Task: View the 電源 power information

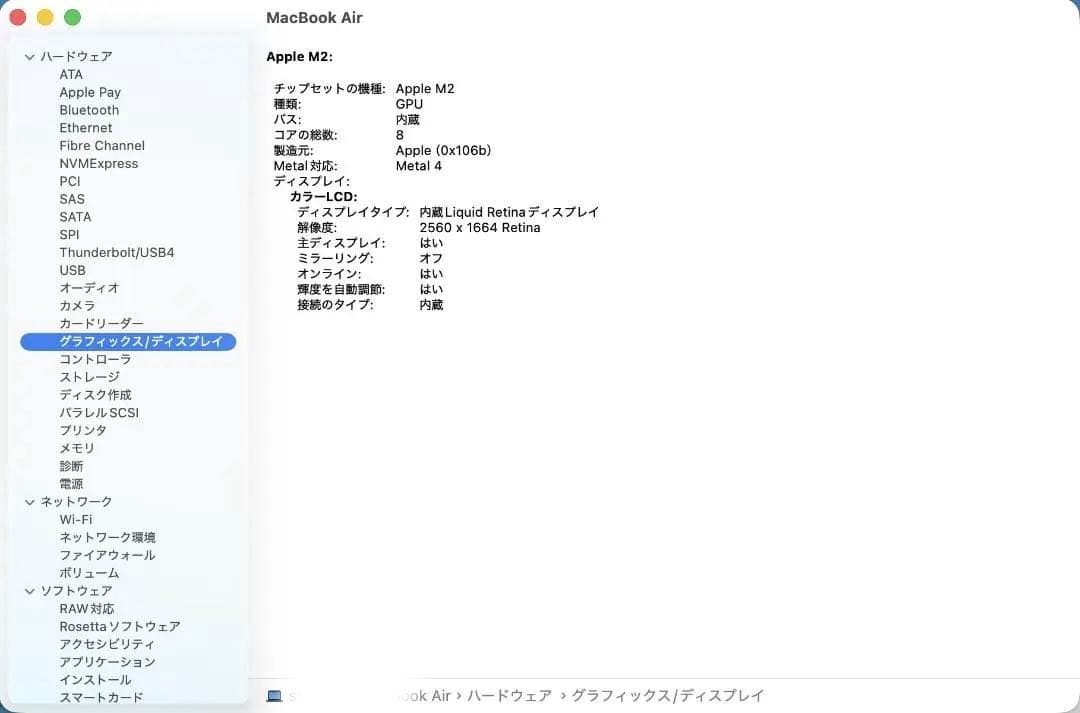Action: pyautogui.click(x=72, y=483)
